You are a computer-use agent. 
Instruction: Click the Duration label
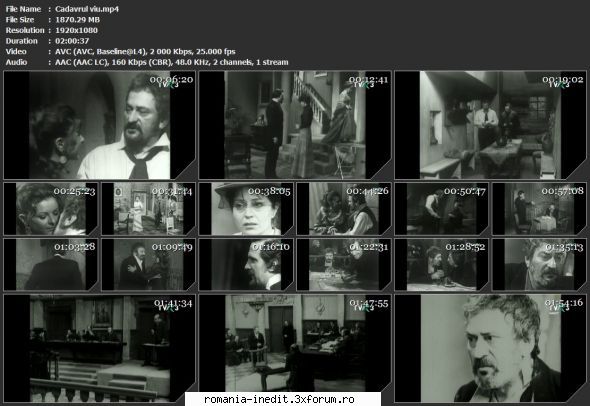tap(21, 41)
